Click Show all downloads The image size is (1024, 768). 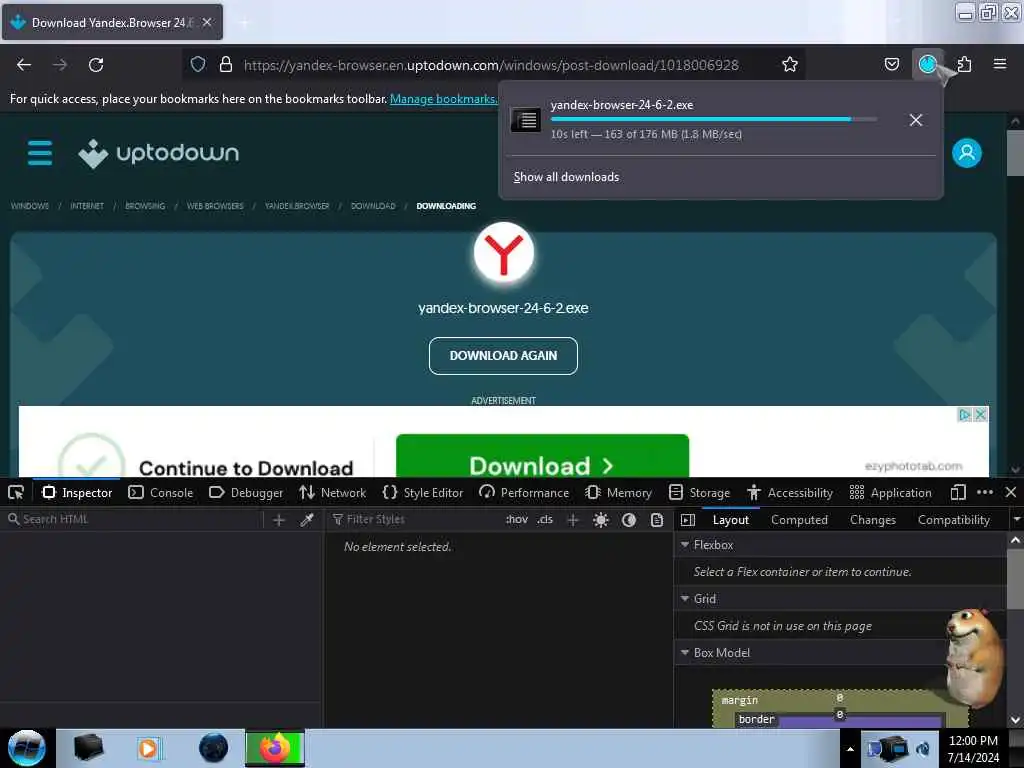[x=566, y=177]
